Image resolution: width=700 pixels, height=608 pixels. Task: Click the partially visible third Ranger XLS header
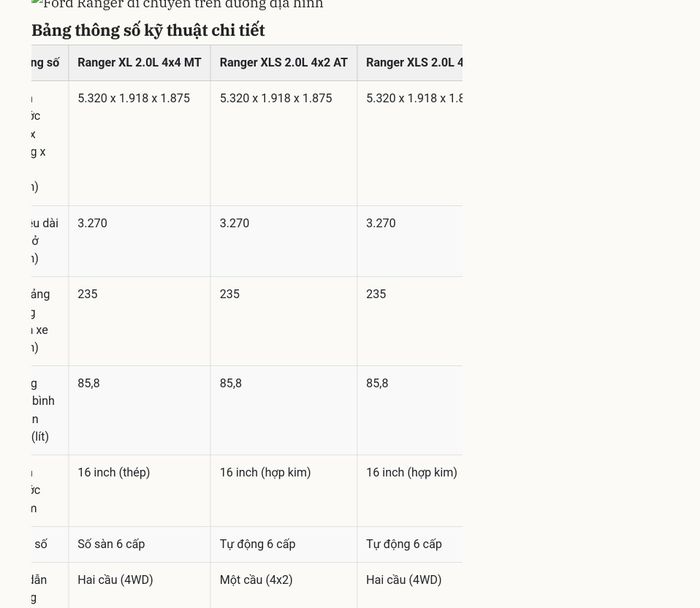(x=410, y=62)
